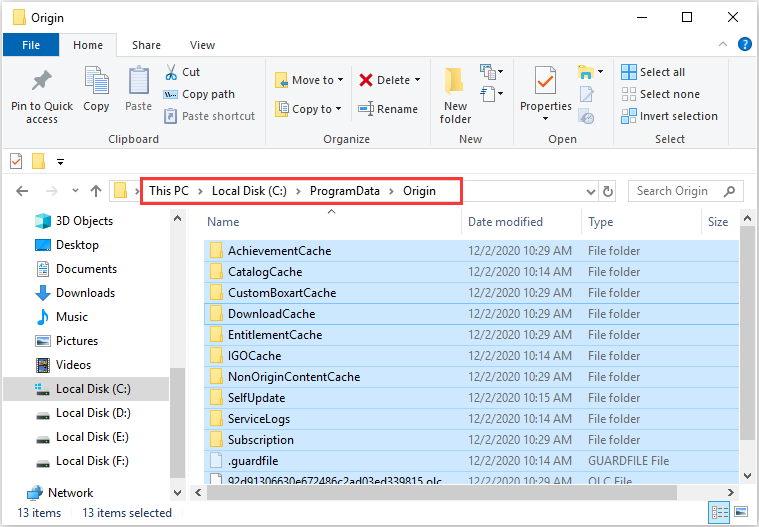Open Videos in navigation pane
Viewport: 759px width, 527px height.
[63, 365]
